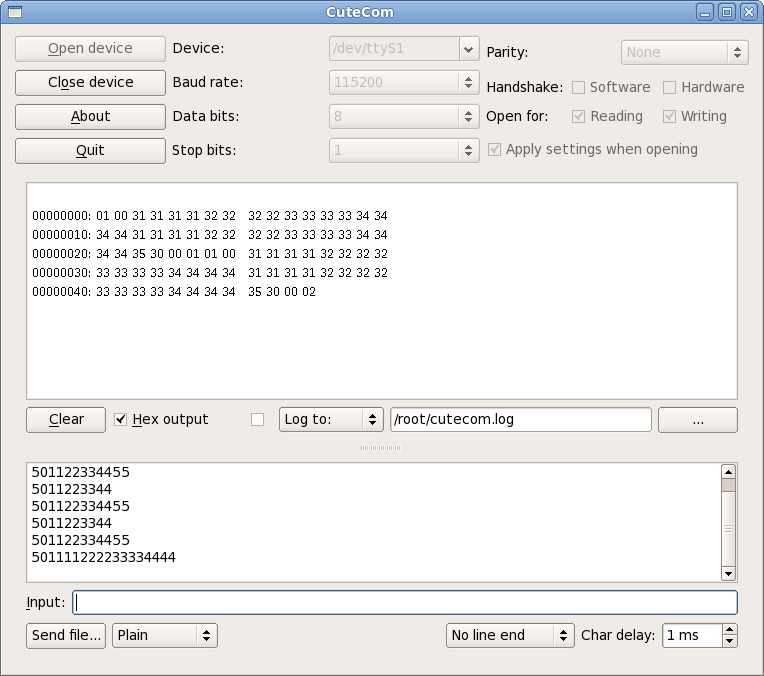764x676 pixels.
Task: Click history scrollbar up arrow
Action: click(728, 472)
